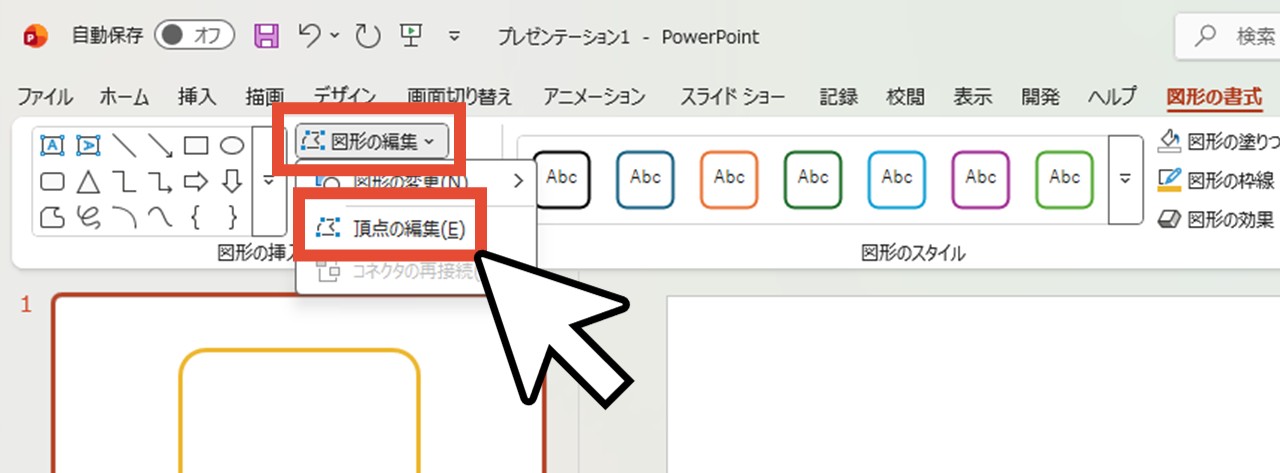Select the isosceles triangle shape
The image size is (1280, 473).
[x=88, y=181]
